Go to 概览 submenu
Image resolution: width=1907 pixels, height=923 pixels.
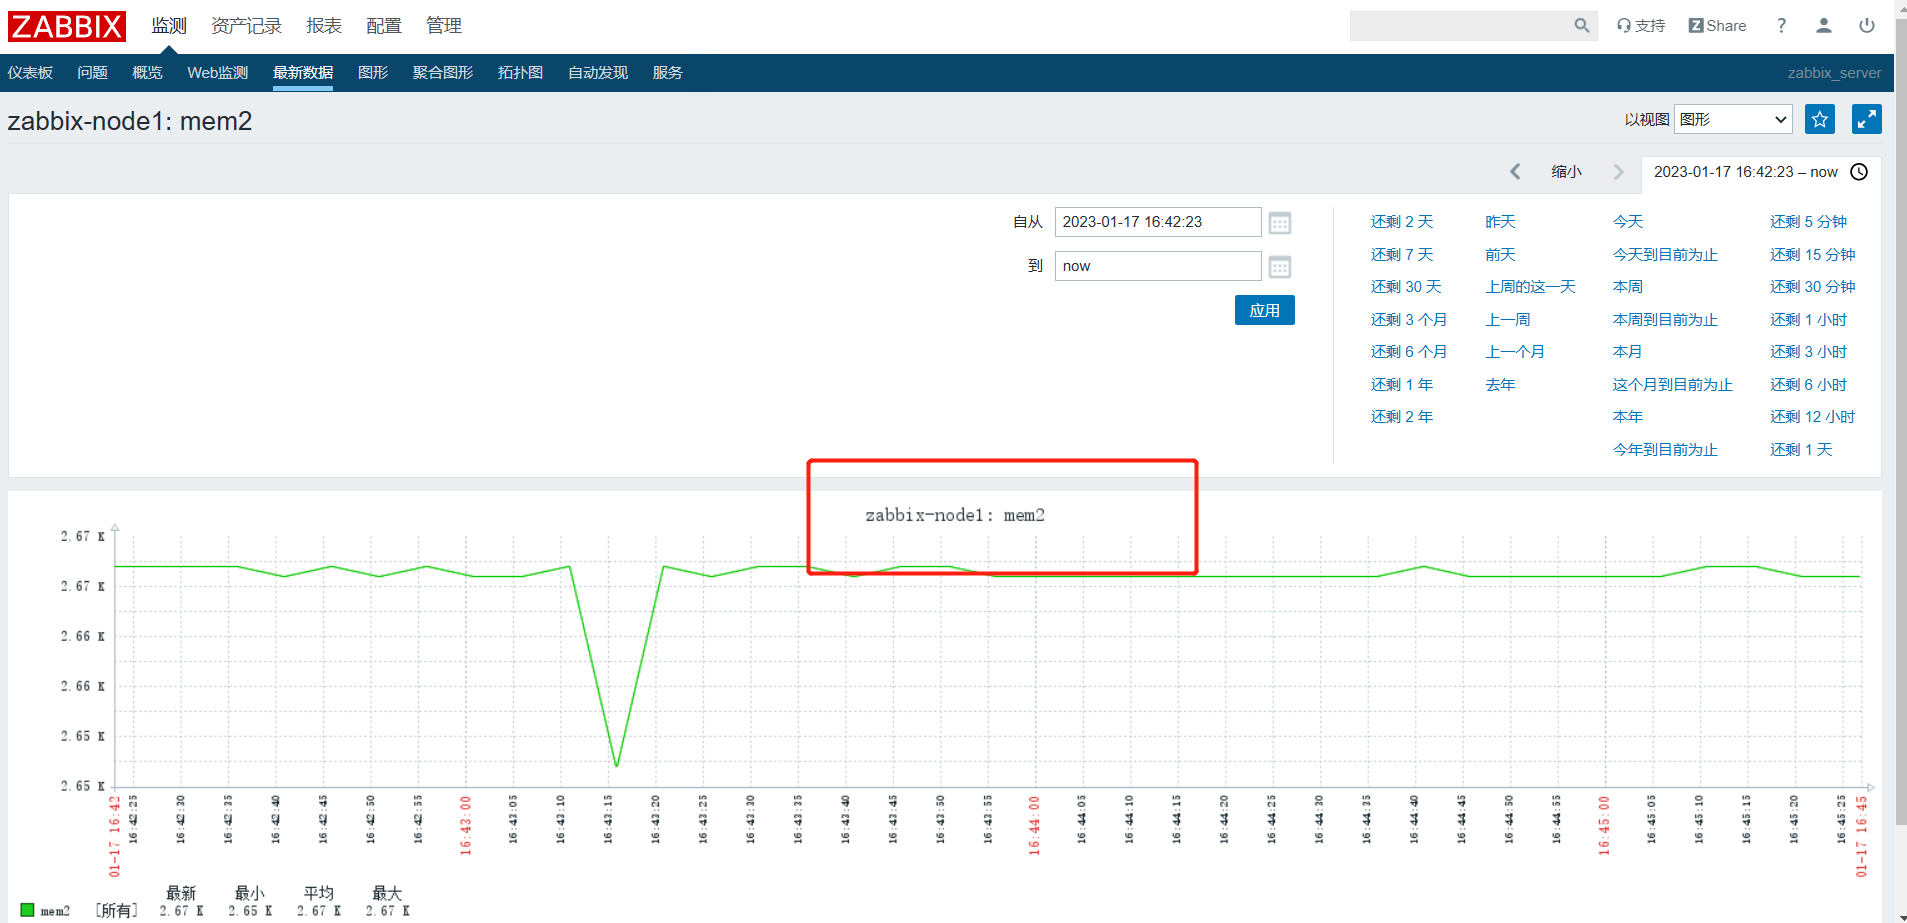[x=147, y=73]
